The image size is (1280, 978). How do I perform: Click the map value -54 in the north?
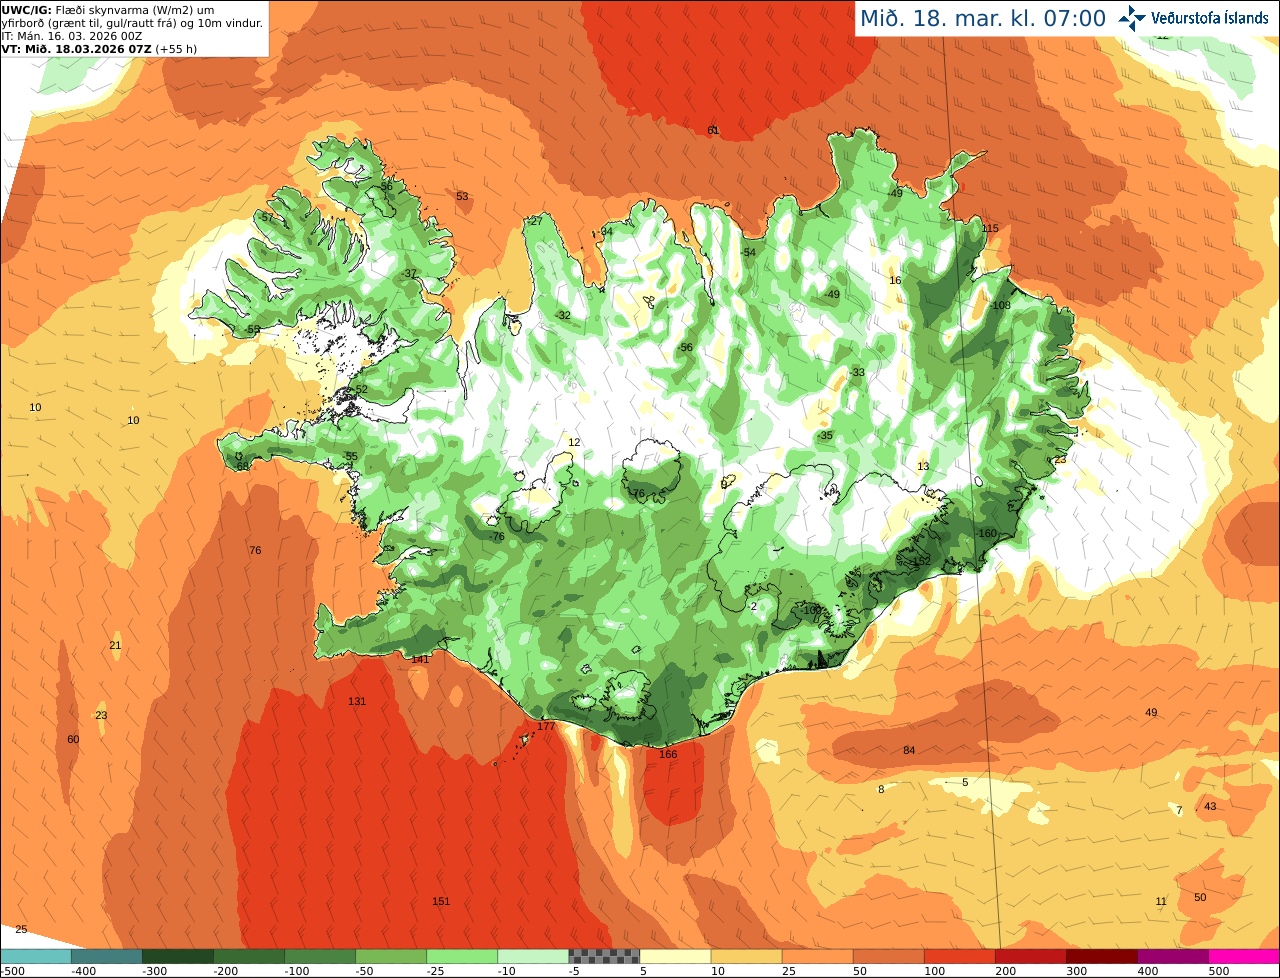[x=748, y=252]
